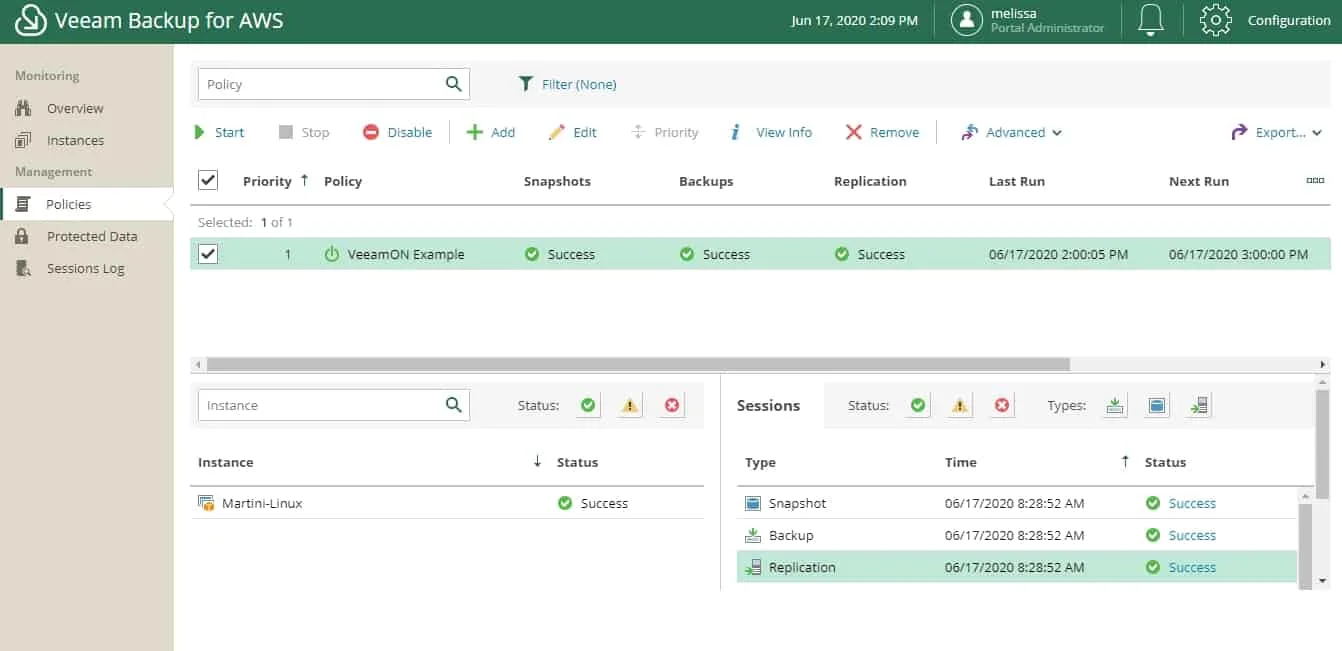Click the Backups success check icon
This screenshot has width=1342, height=651.
point(687,255)
